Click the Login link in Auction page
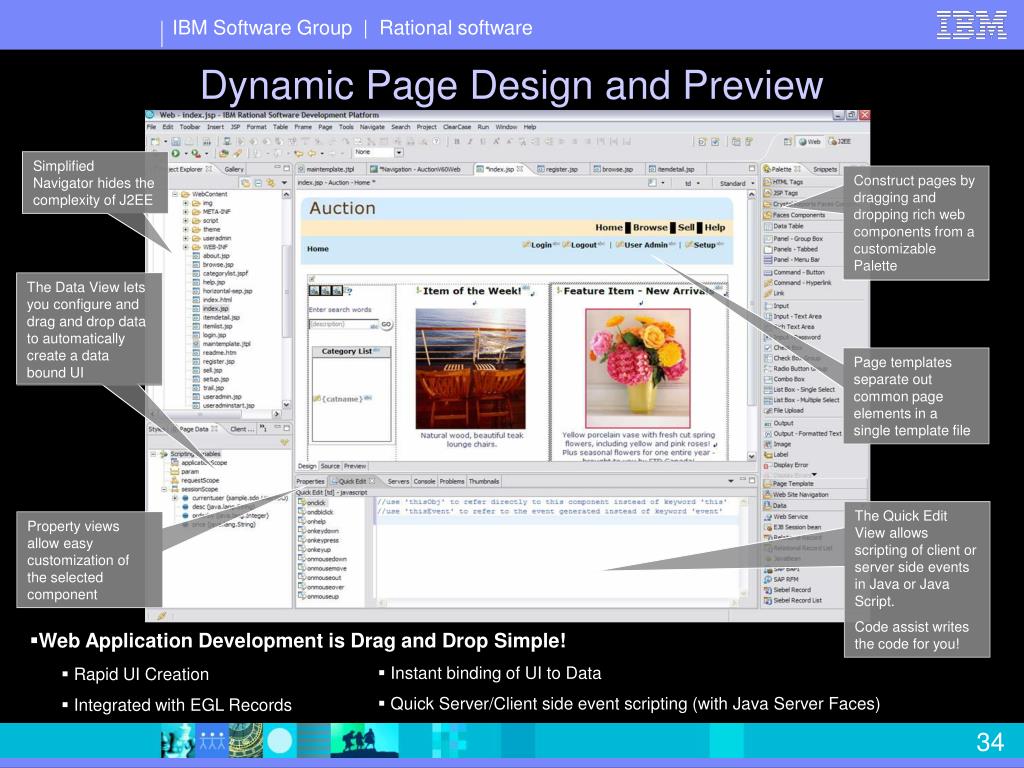The height and width of the screenshot is (768, 1024). point(541,245)
